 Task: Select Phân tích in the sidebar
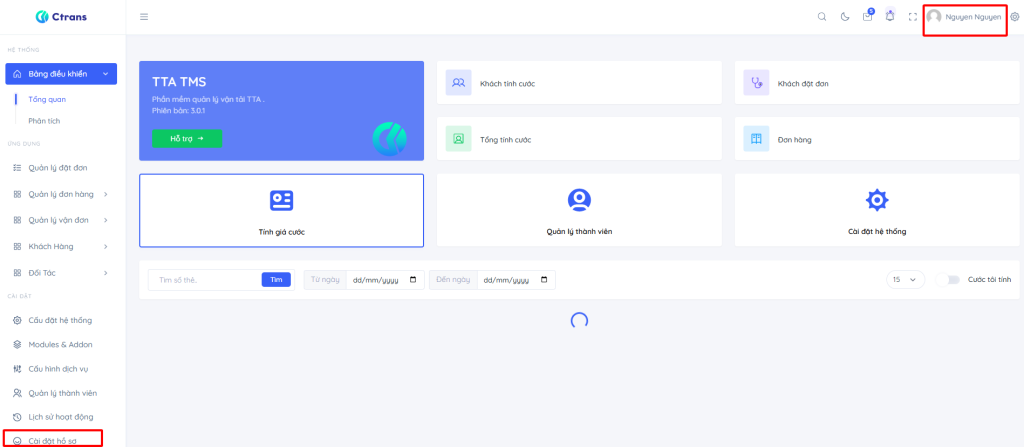coord(44,121)
